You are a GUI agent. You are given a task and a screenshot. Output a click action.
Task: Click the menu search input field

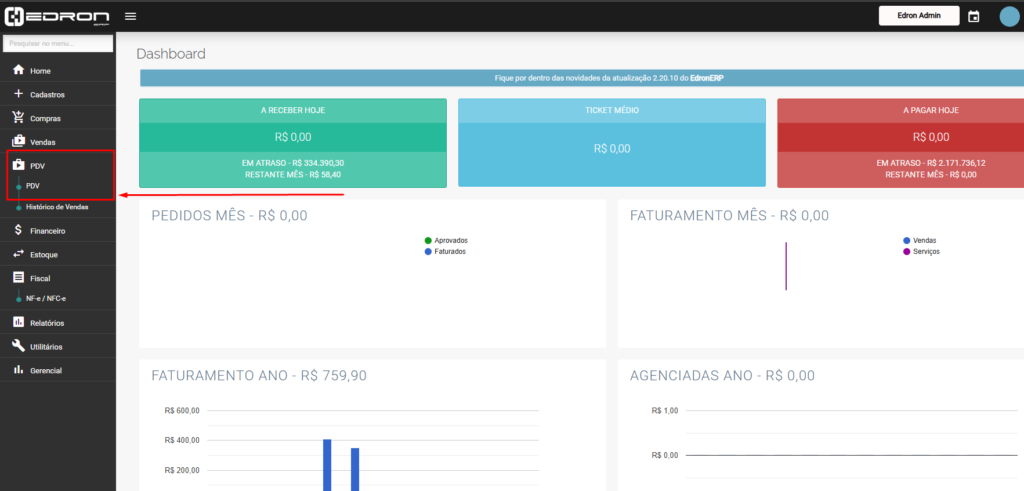click(x=57, y=44)
